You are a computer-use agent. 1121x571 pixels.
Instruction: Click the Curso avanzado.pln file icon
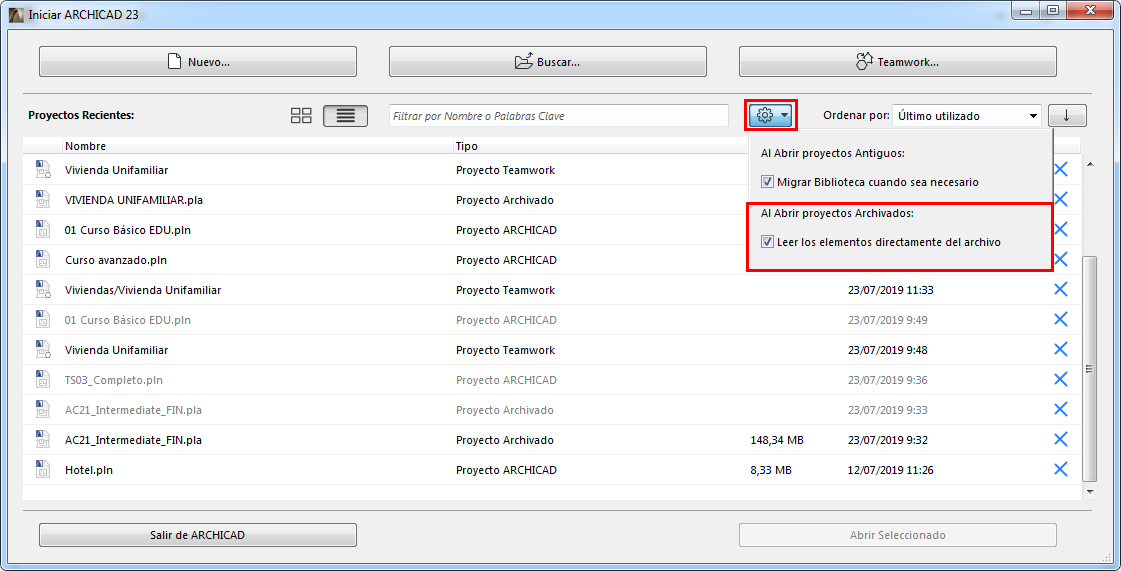[42, 259]
